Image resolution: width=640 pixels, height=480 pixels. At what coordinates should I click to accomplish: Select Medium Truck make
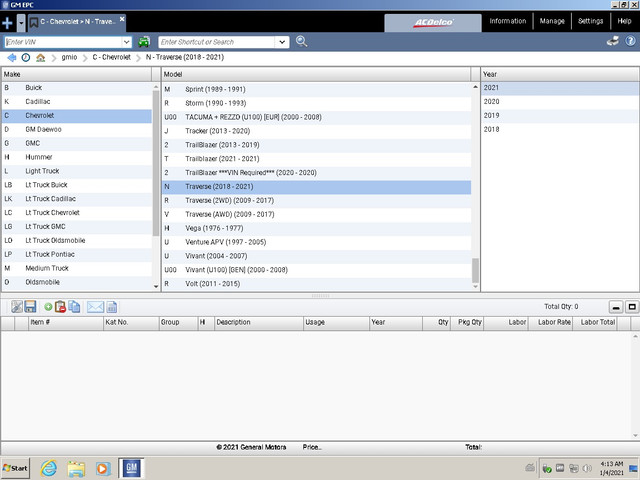[x=77, y=268]
